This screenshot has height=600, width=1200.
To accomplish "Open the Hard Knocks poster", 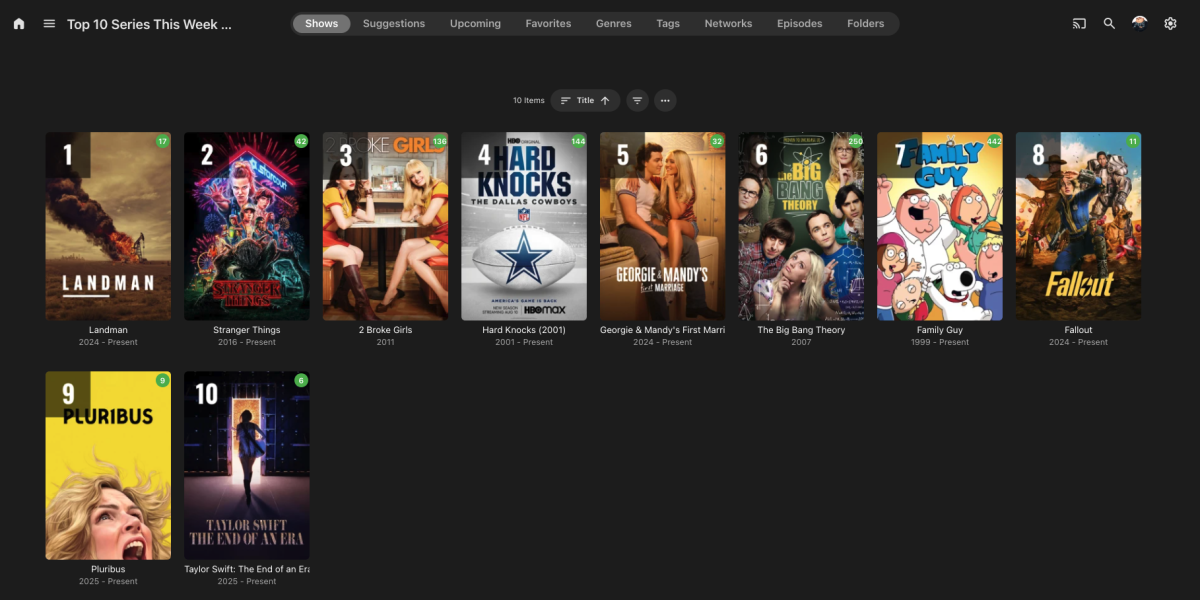I will [x=524, y=226].
